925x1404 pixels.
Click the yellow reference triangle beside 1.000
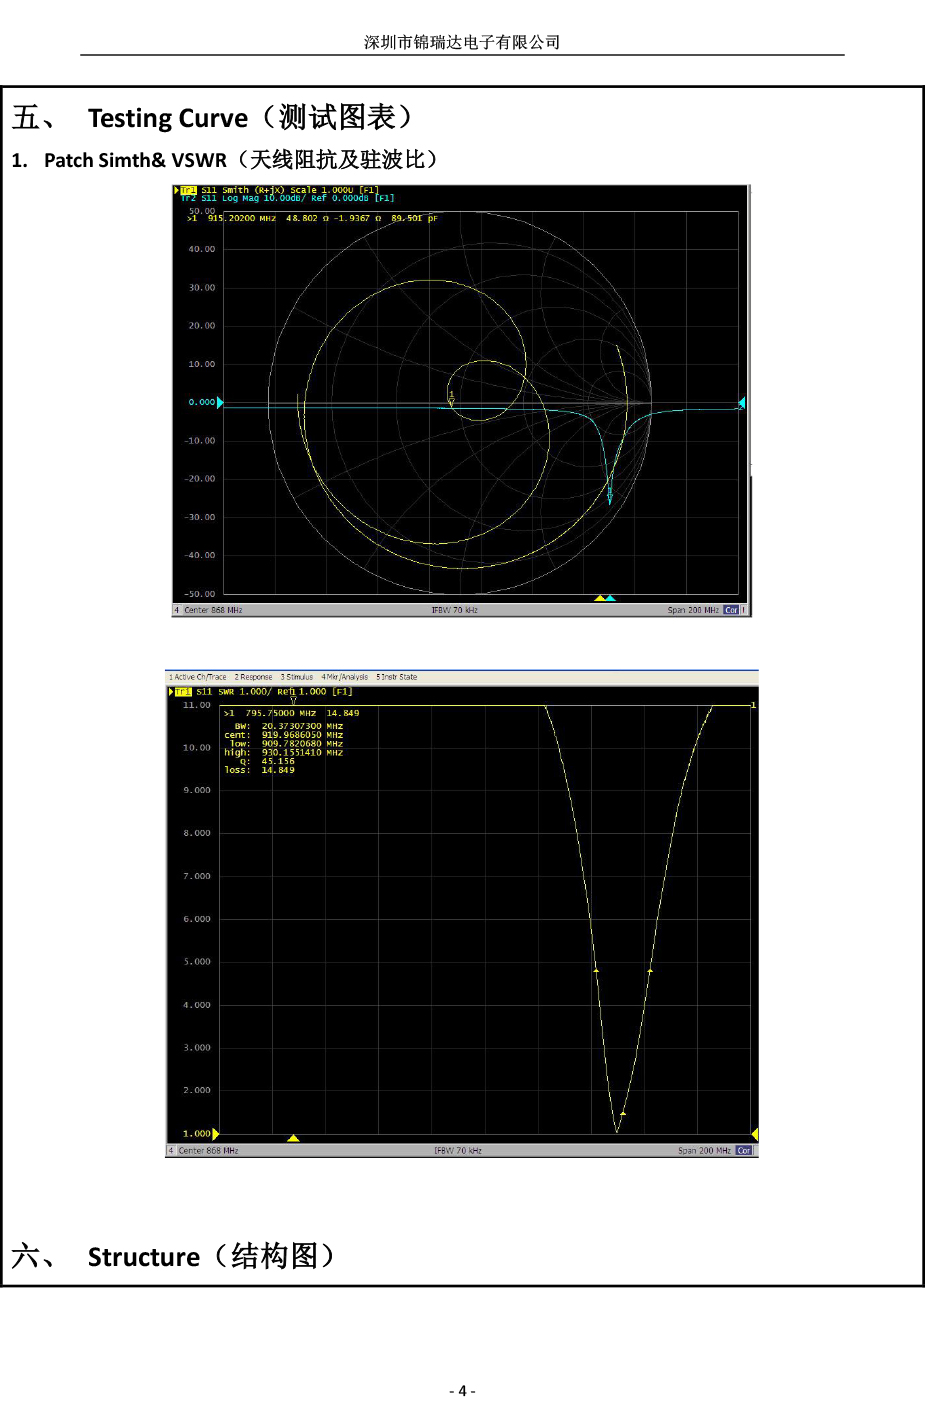215,1134
